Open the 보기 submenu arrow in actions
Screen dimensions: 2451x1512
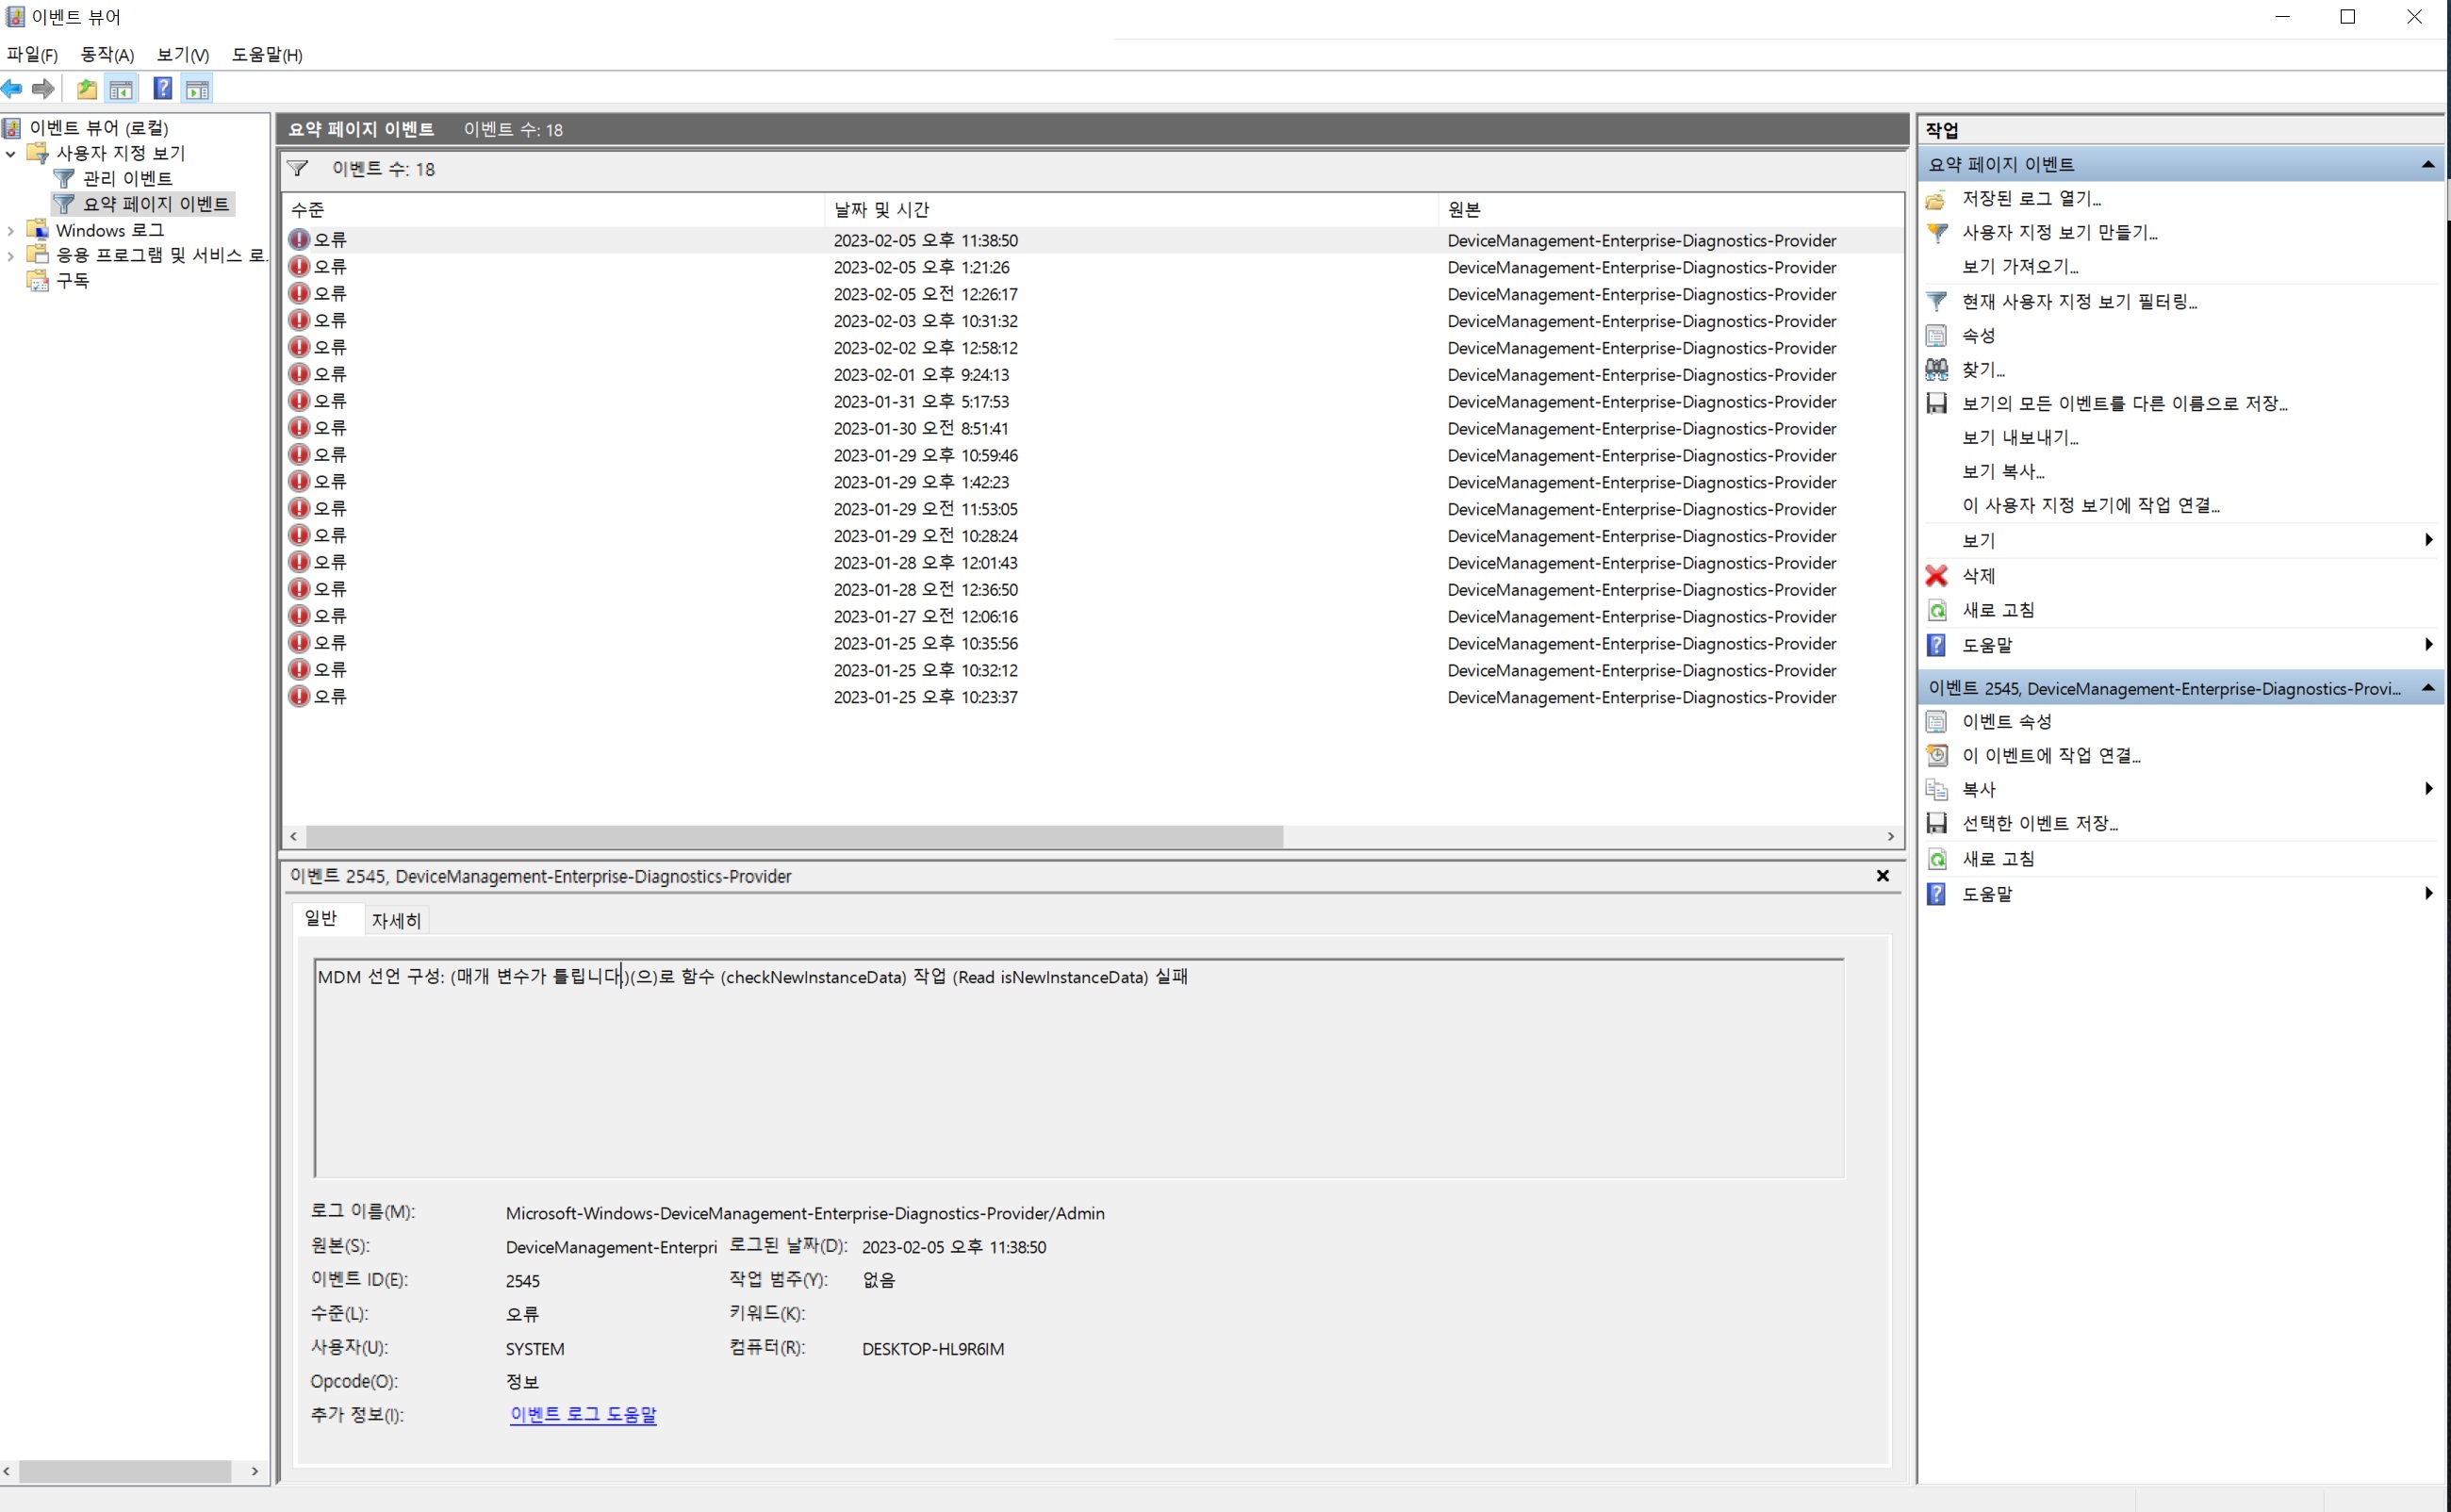point(2429,540)
